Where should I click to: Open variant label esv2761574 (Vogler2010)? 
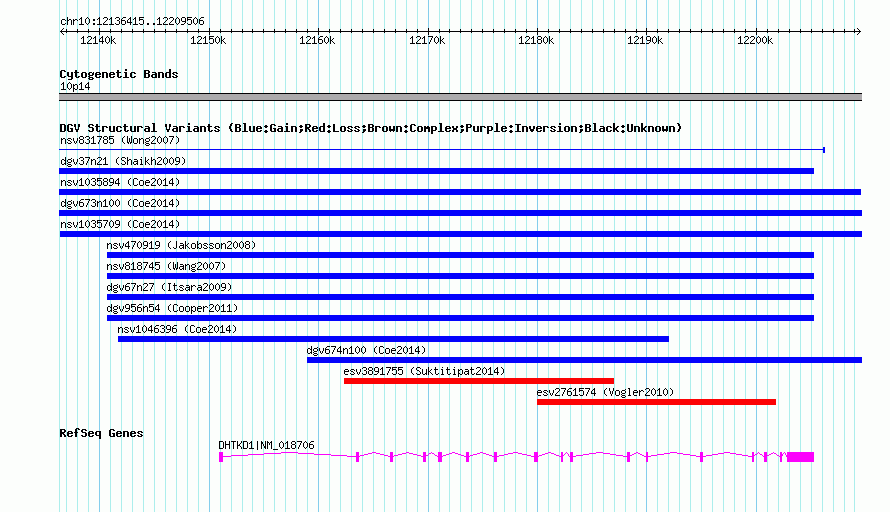tap(605, 392)
